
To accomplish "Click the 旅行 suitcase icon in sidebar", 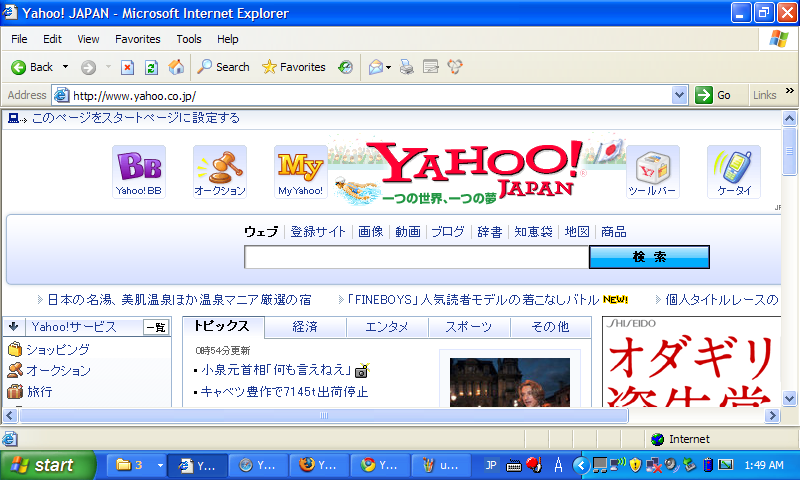I will [x=15, y=391].
